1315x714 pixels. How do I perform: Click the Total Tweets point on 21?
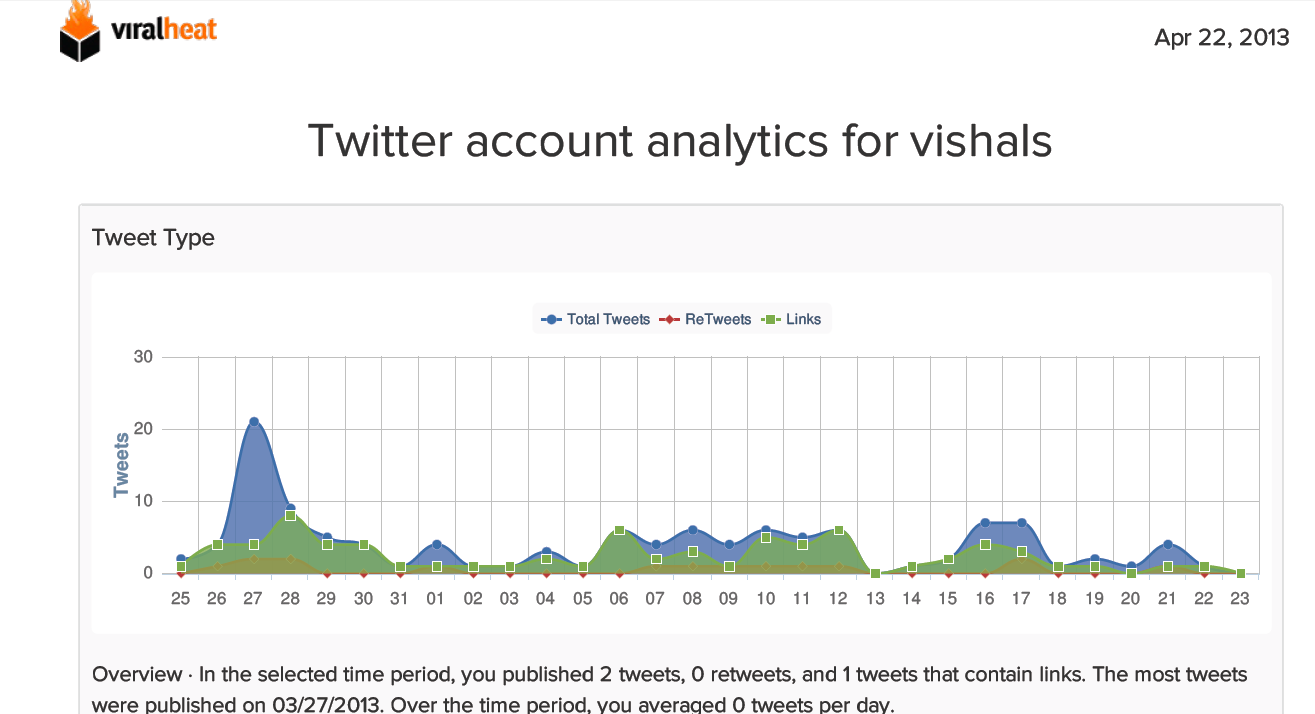coord(1168,544)
